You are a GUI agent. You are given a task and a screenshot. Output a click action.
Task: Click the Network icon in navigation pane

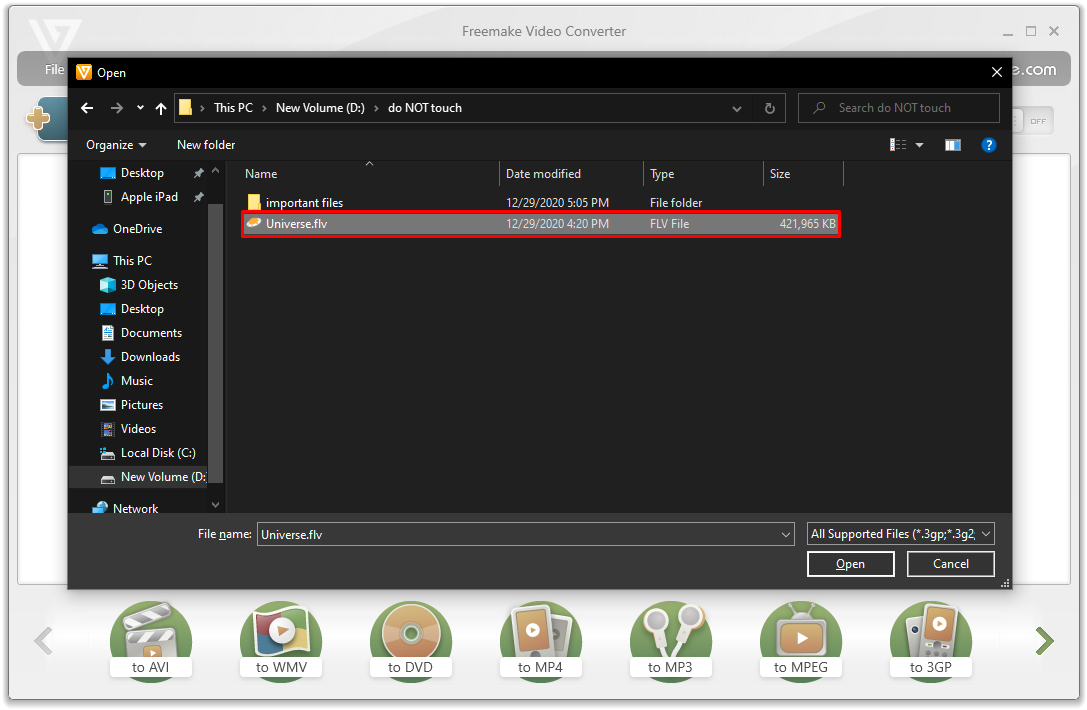click(x=100, y=508)
